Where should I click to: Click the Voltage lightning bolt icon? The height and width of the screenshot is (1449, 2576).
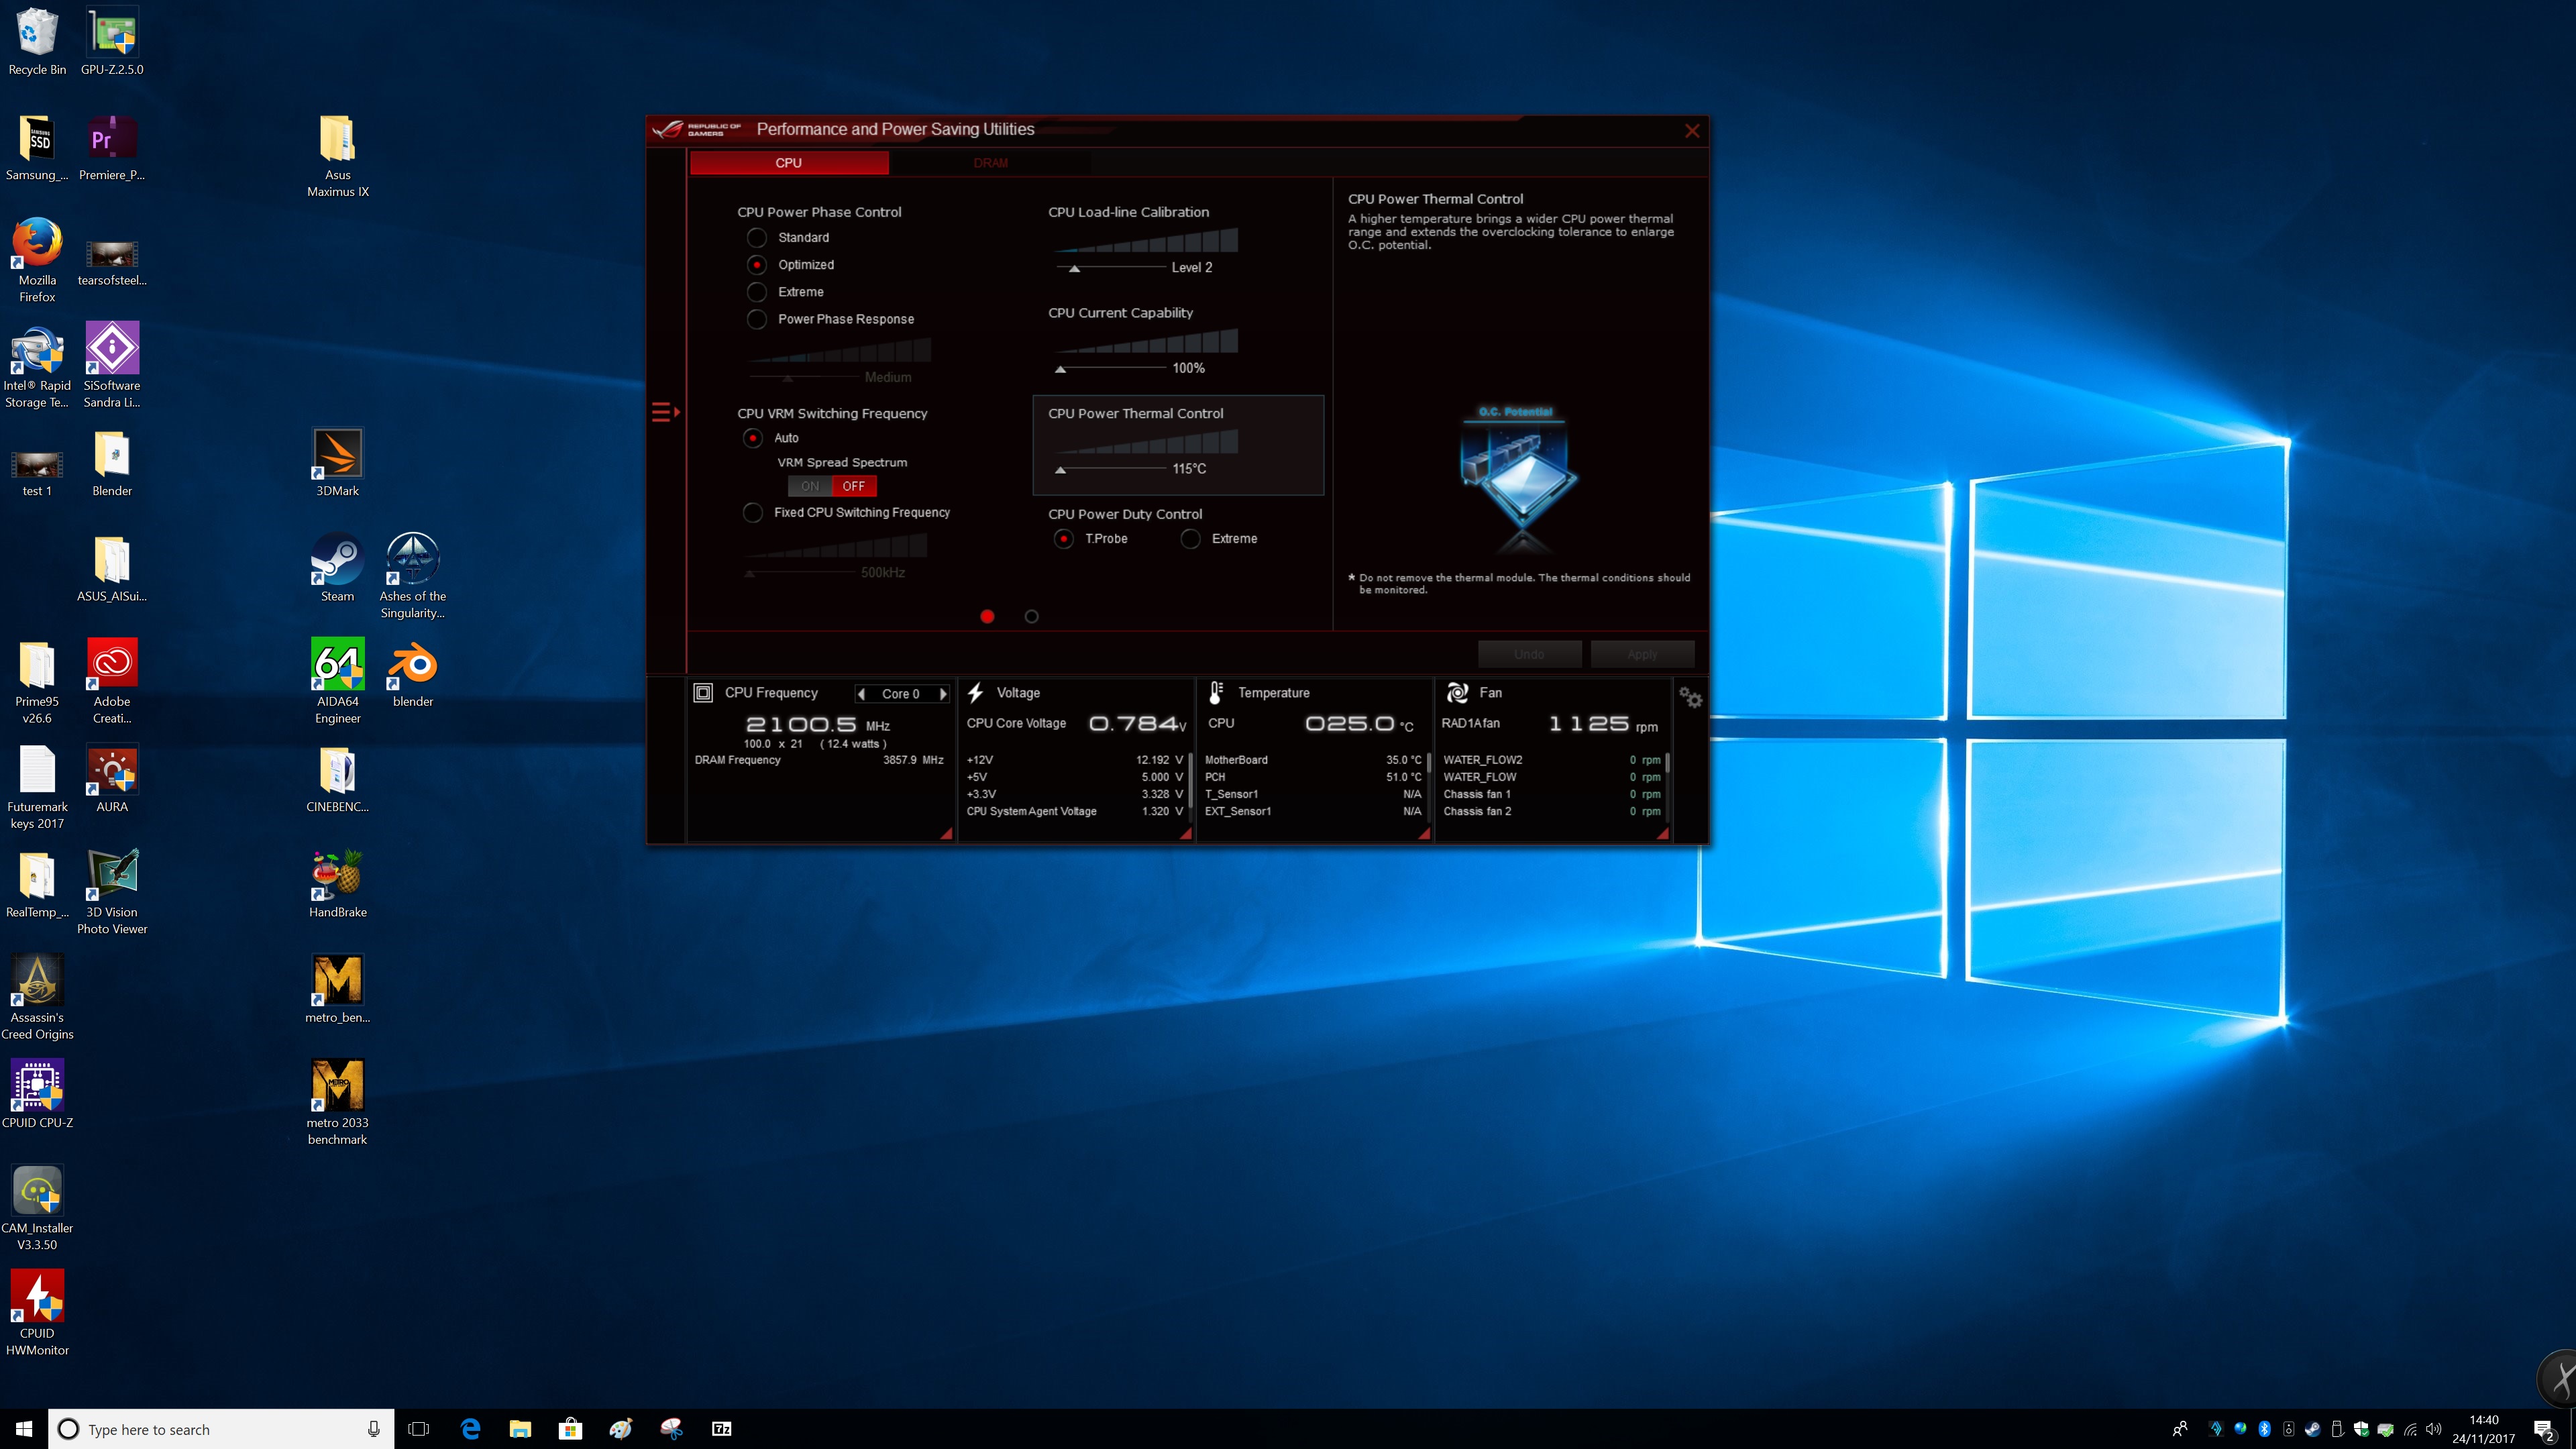(x=976, y=692)
